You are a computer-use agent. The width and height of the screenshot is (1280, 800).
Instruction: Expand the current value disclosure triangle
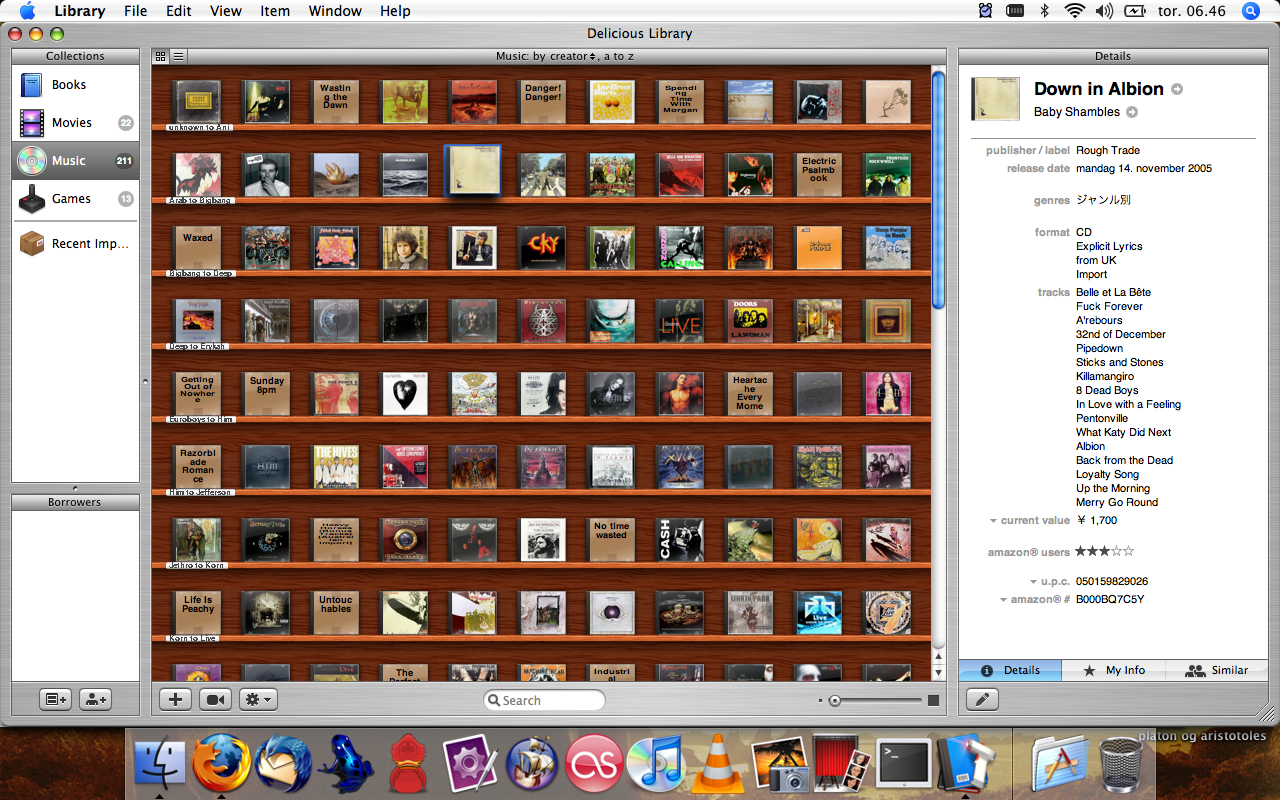click(x=993, y=521)
